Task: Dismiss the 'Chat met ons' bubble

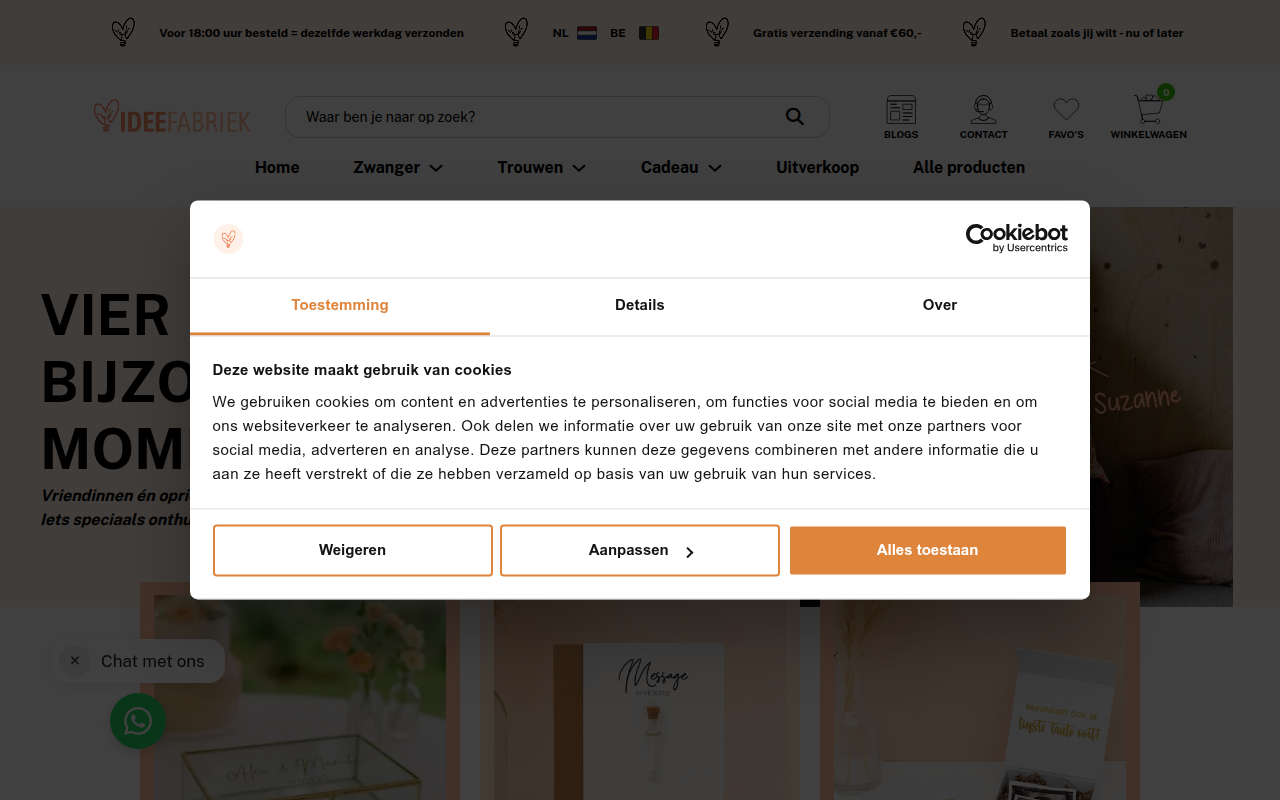Action: [x=75, y=661]
